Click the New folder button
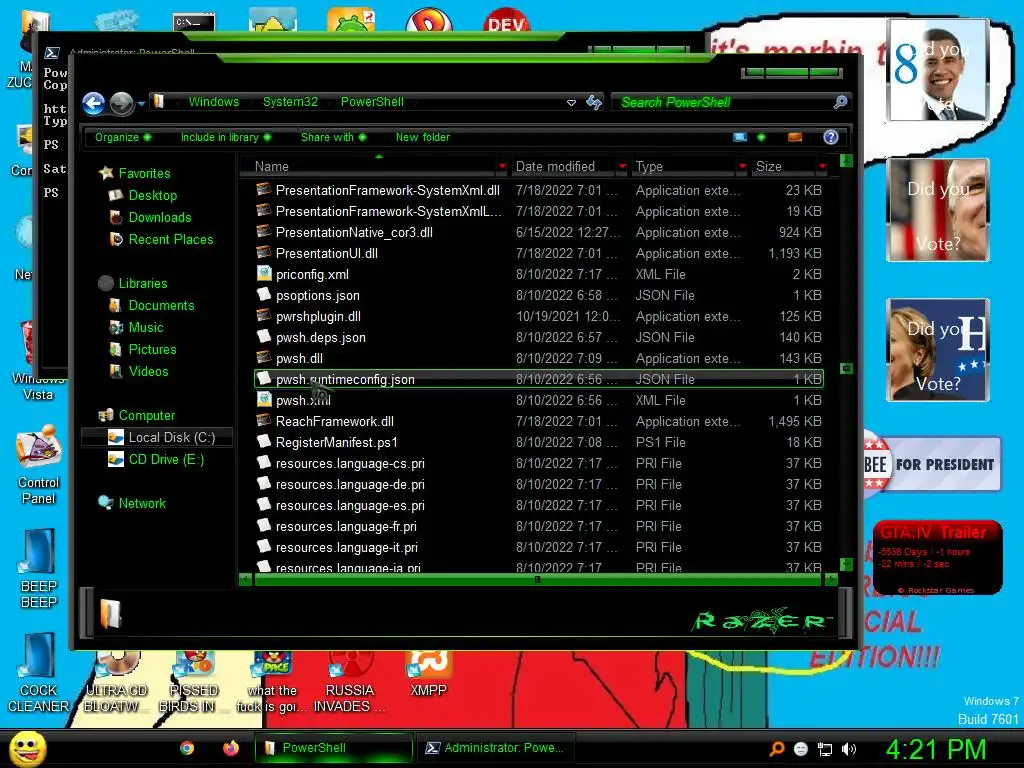1024x768 pixels. tap(423, 137)
